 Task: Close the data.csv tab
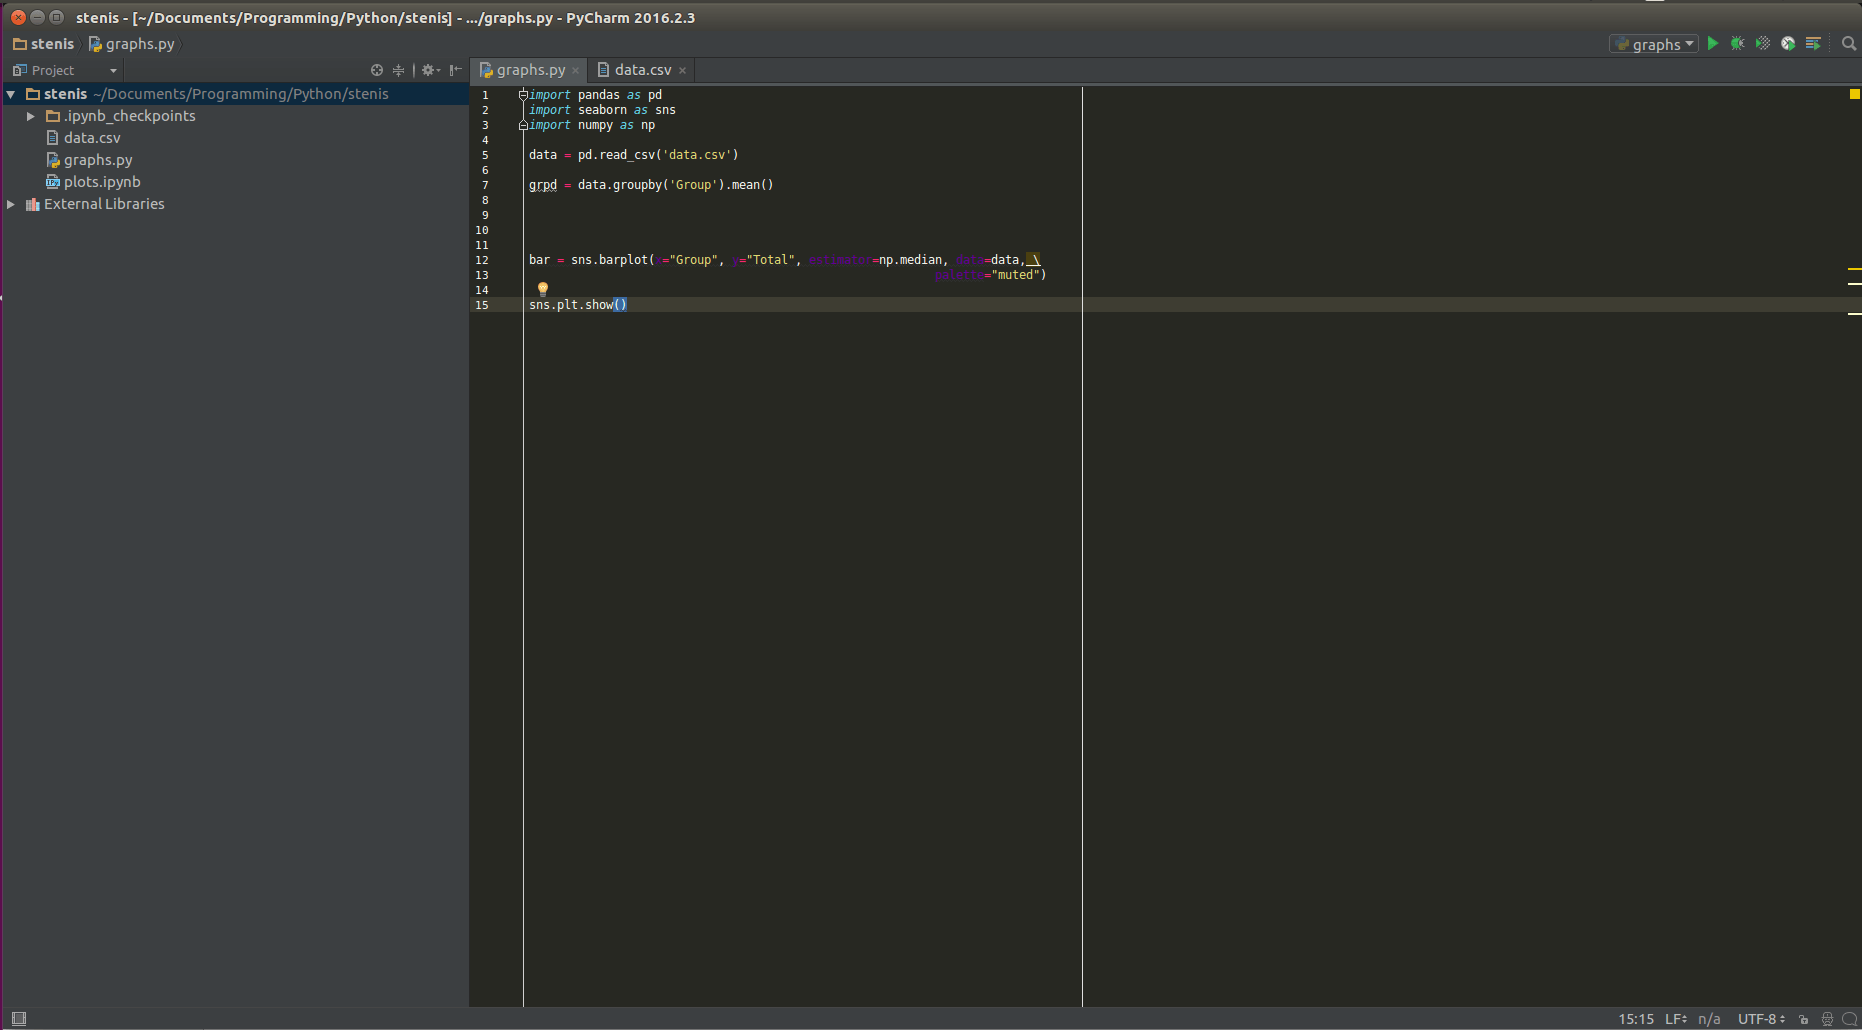coord(683,71)
